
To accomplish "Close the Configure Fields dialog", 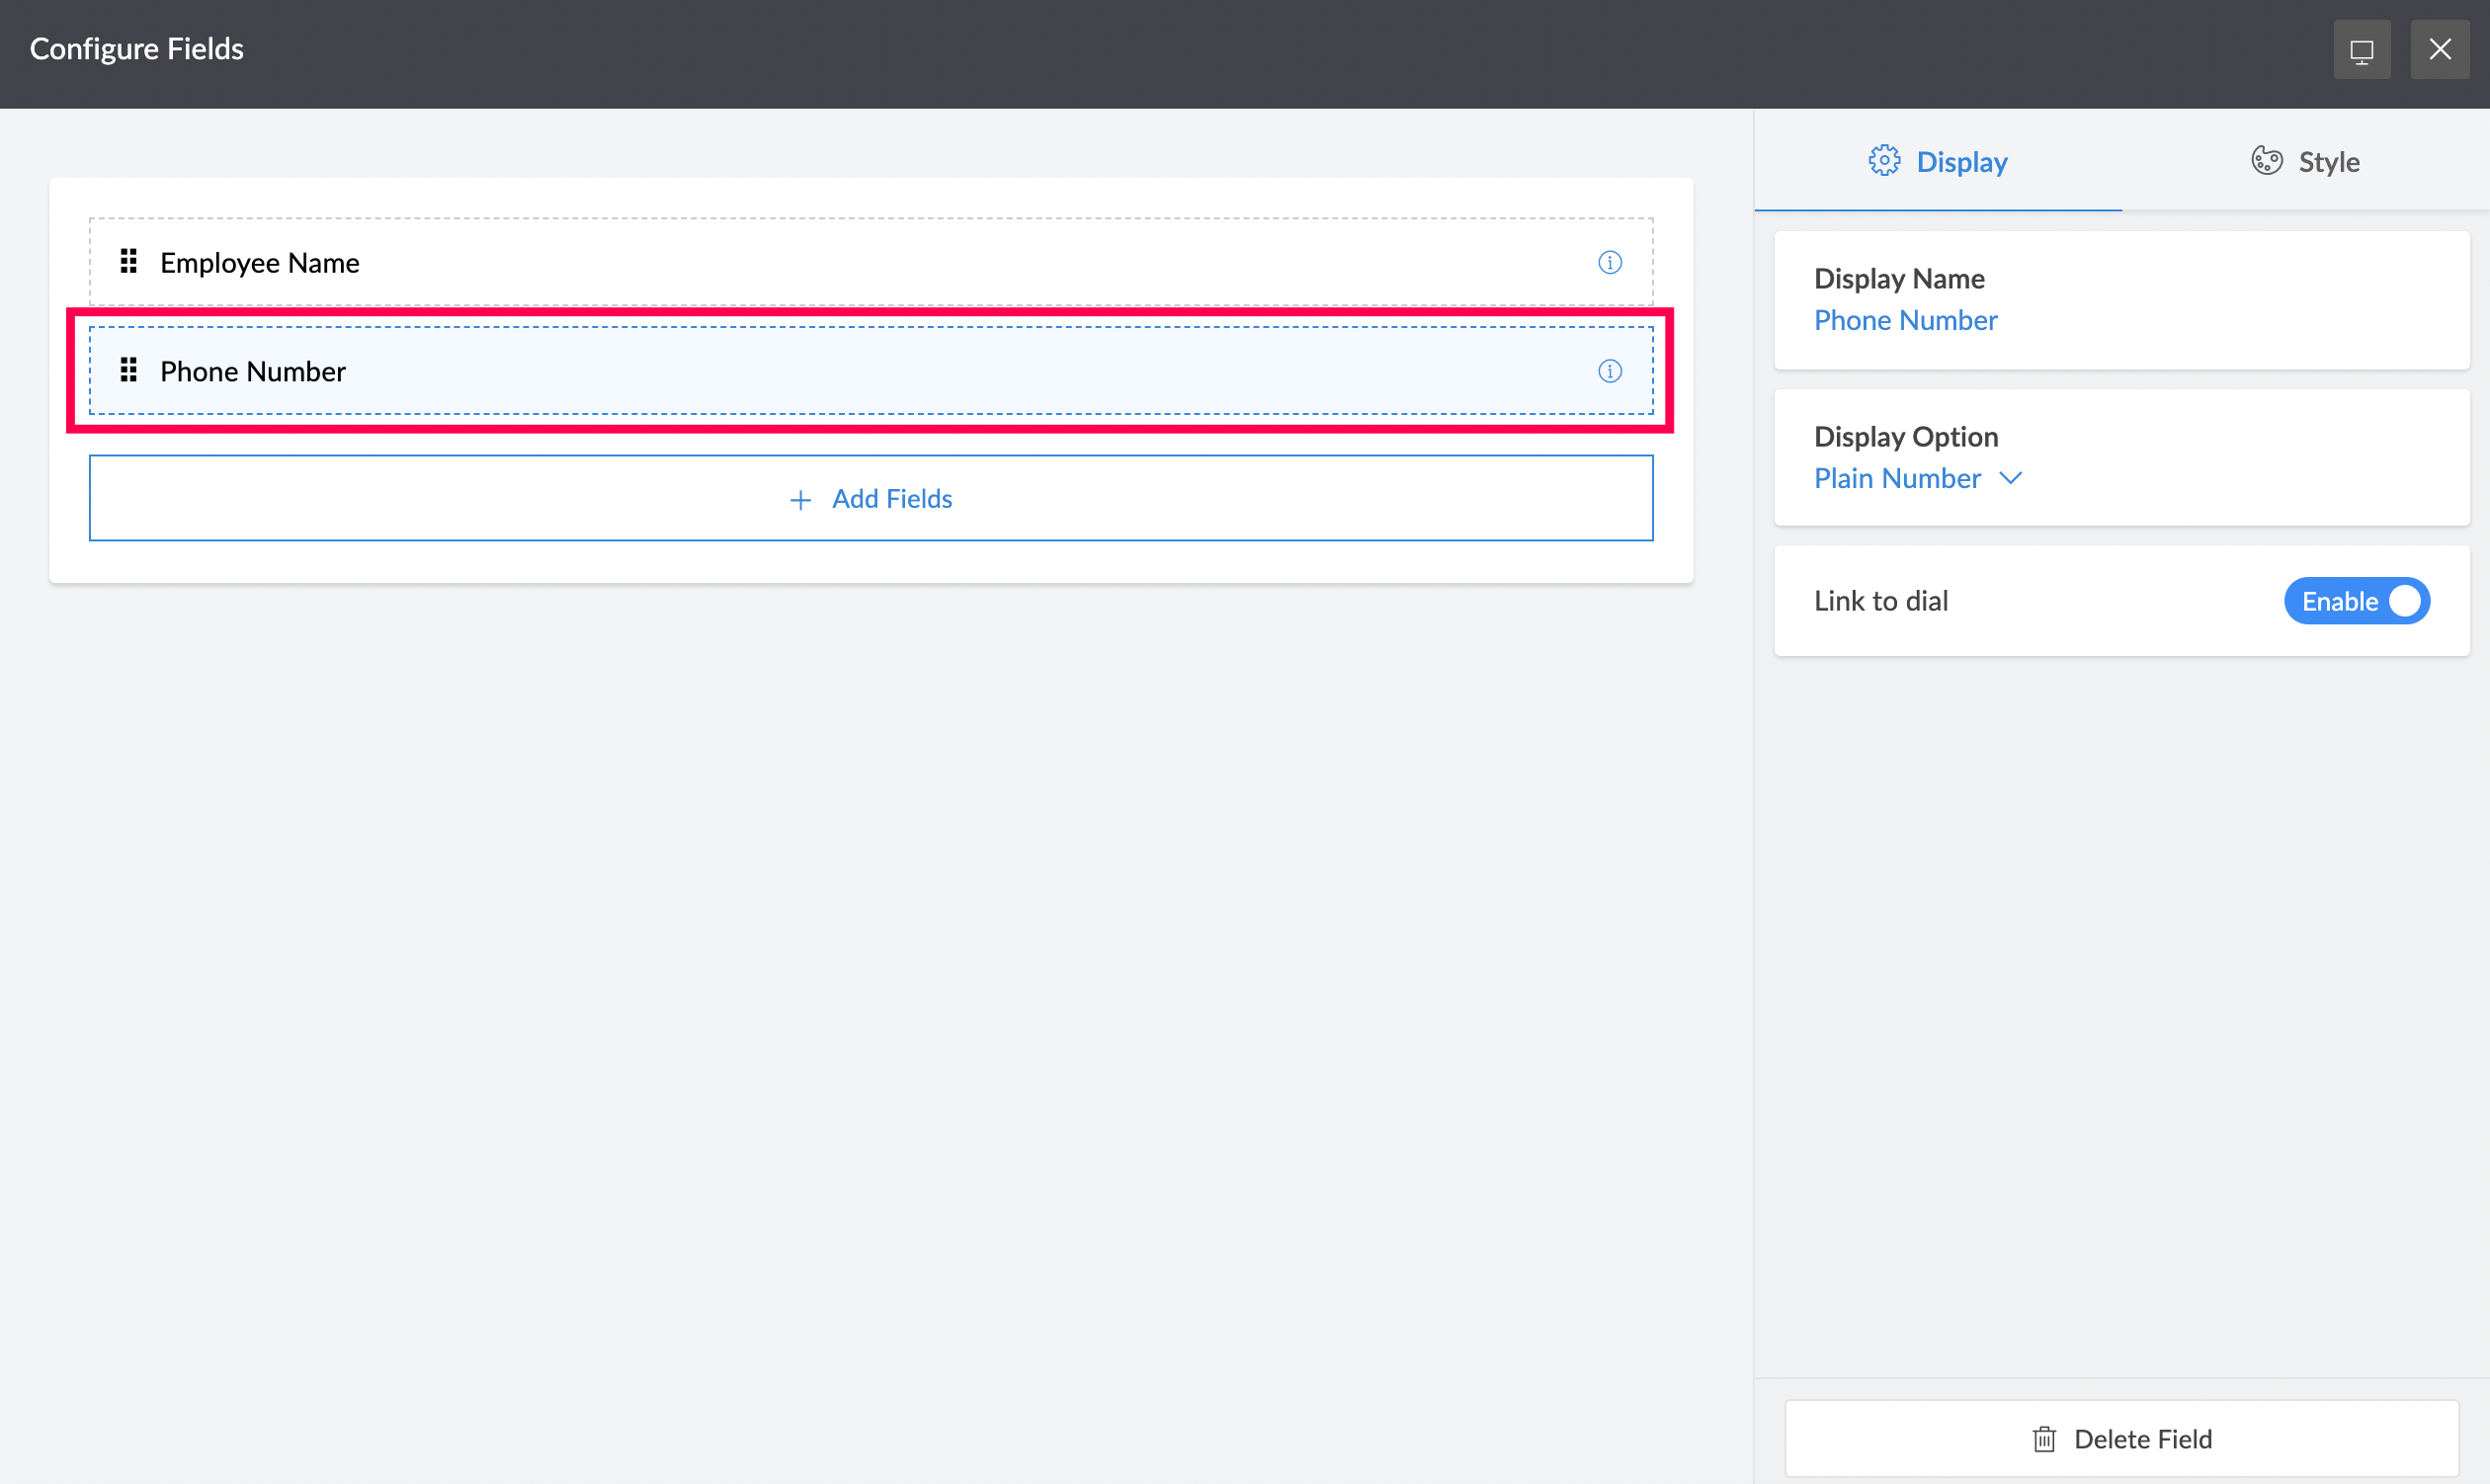I will click(x=2439, y=50).
